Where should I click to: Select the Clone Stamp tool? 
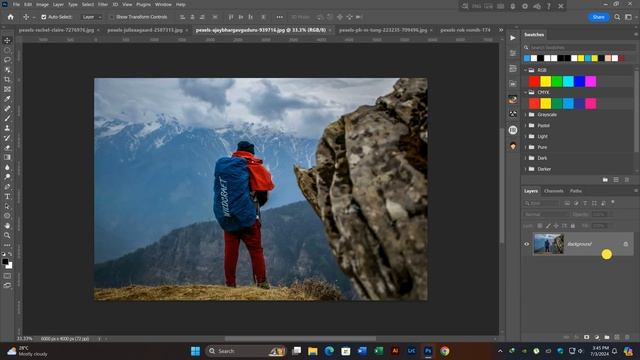click(7, 128)
